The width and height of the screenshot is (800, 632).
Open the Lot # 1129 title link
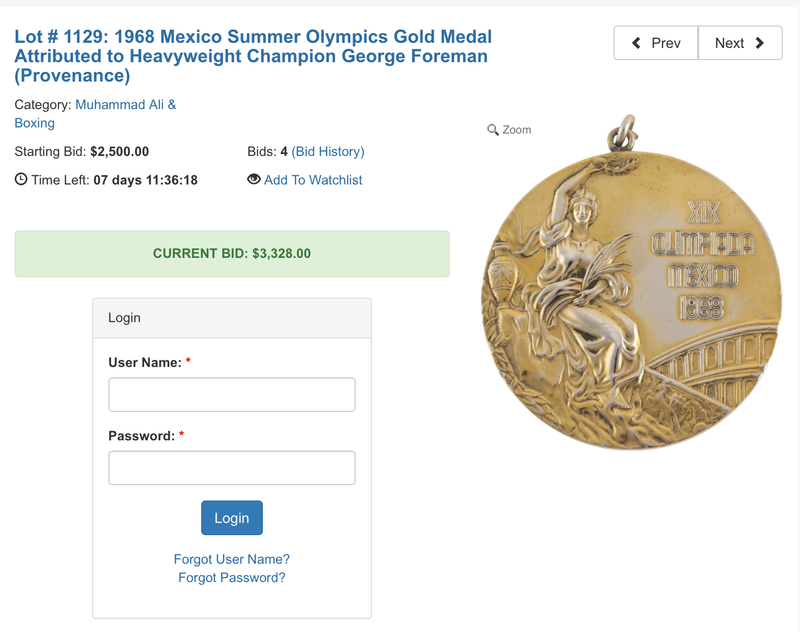tap(253, 56)
